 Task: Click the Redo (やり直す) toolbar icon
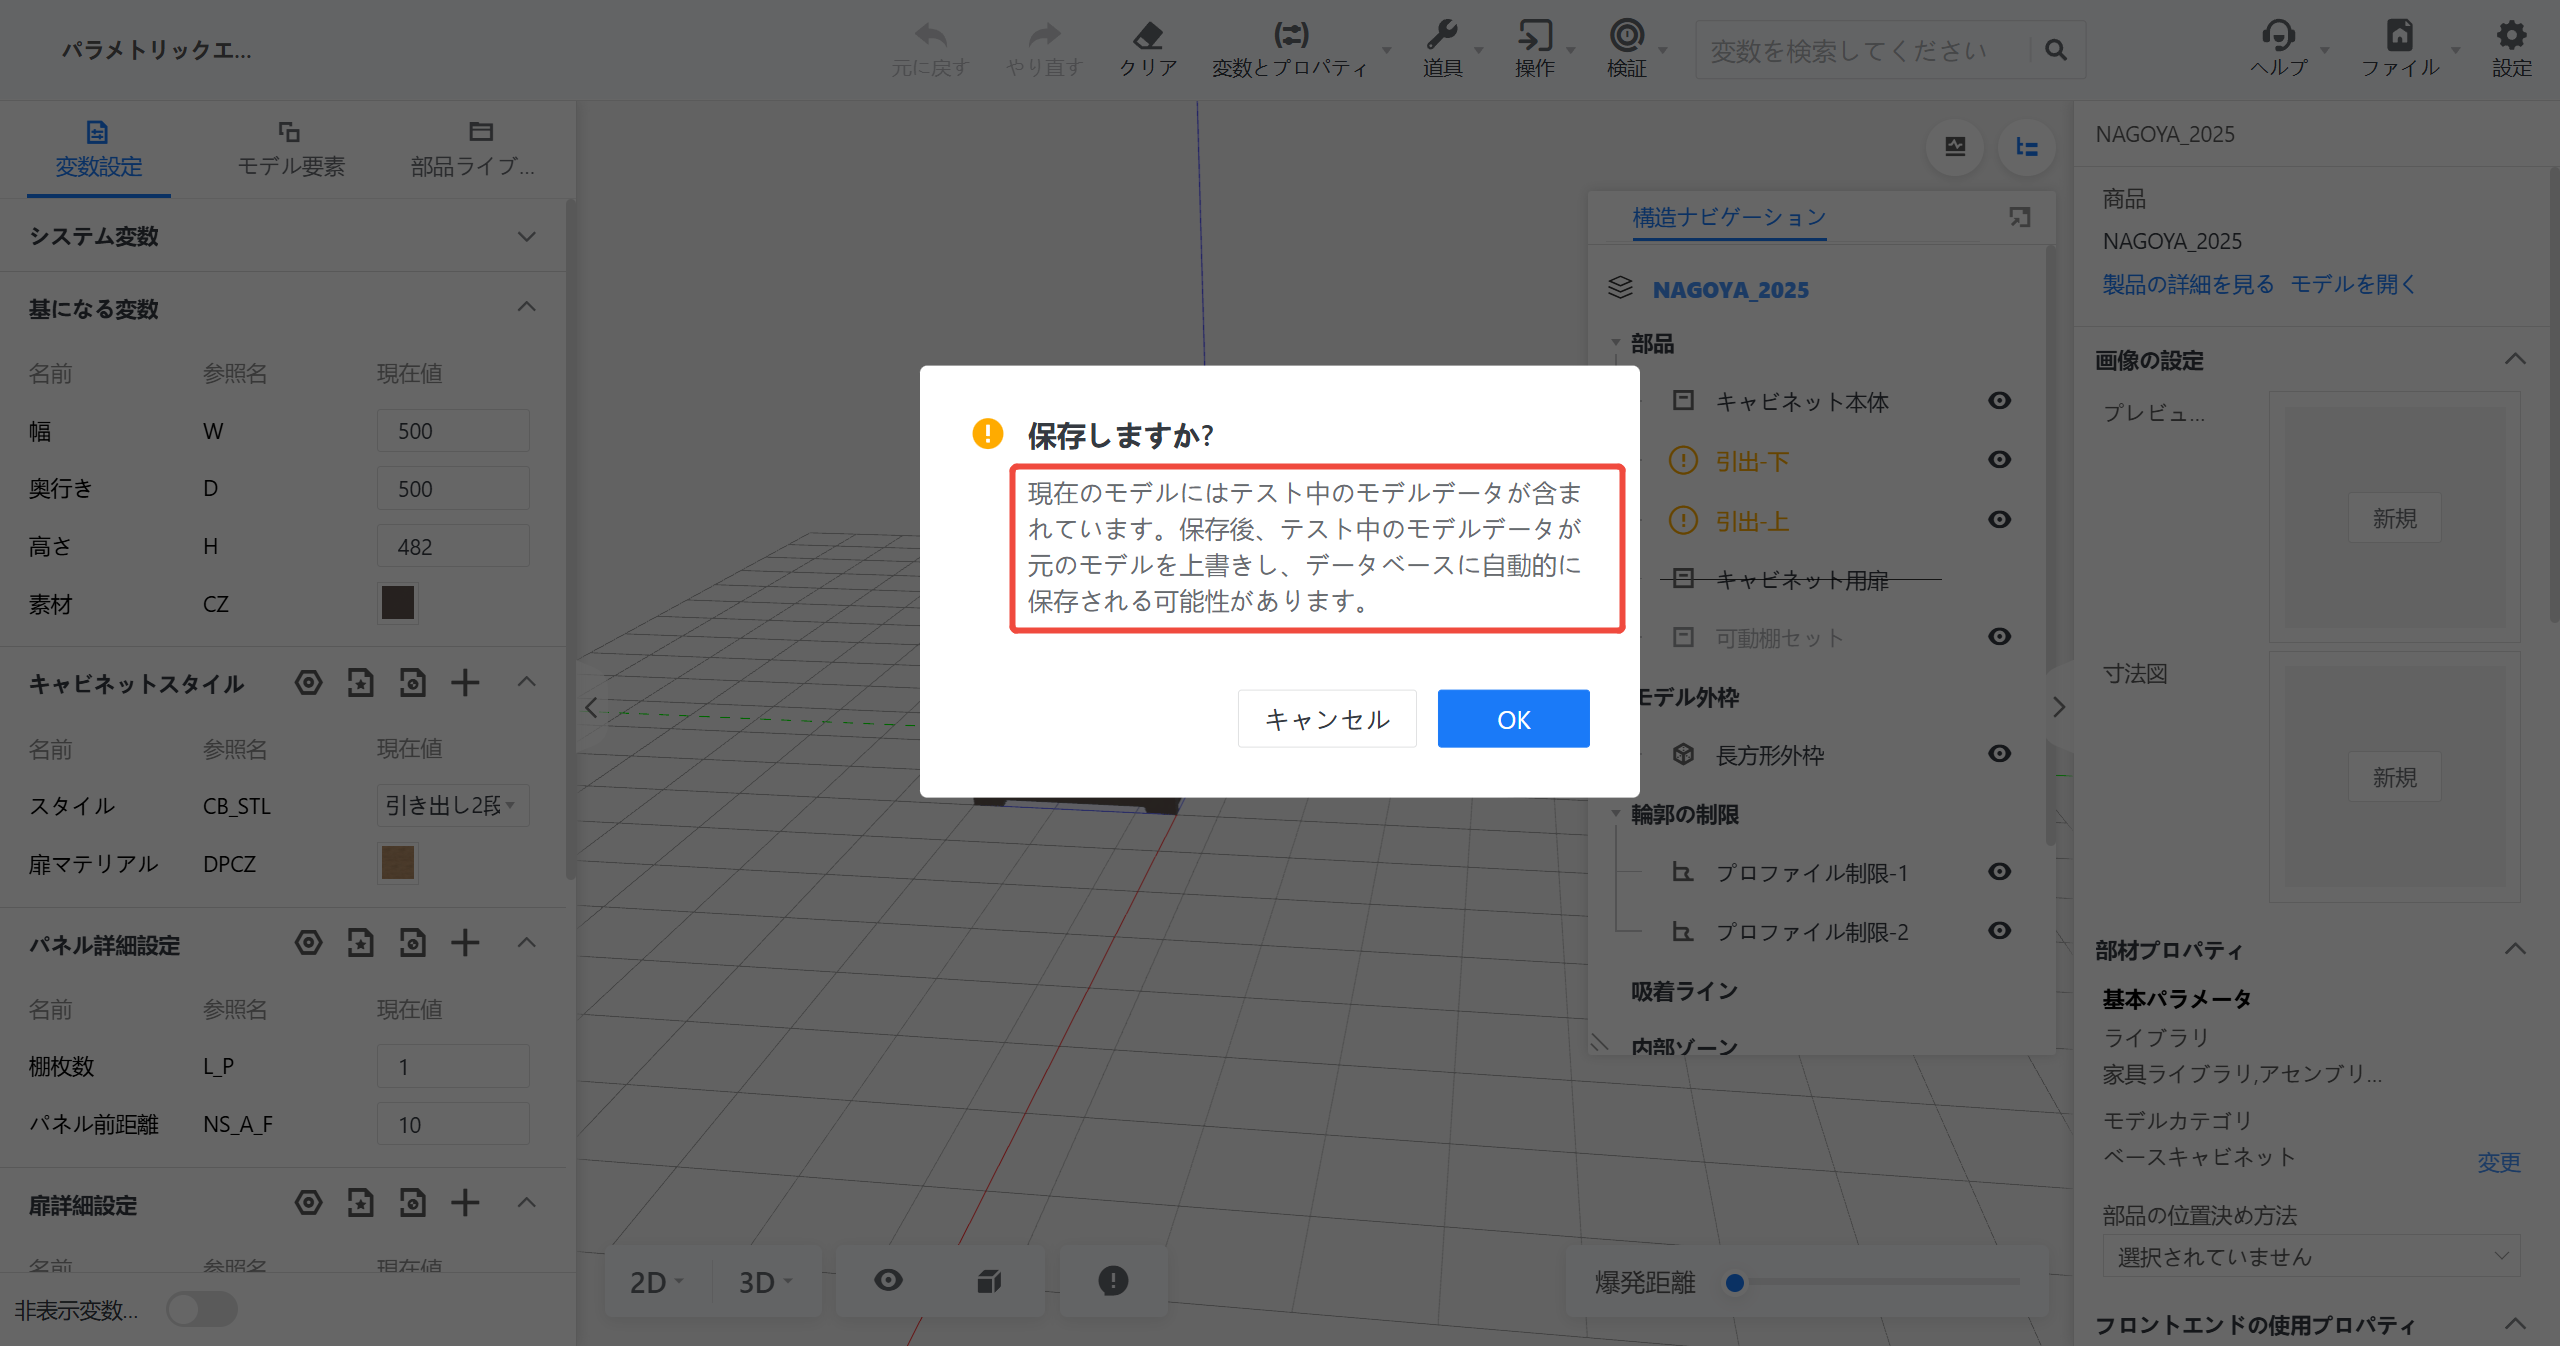[x=1044, y=37]
